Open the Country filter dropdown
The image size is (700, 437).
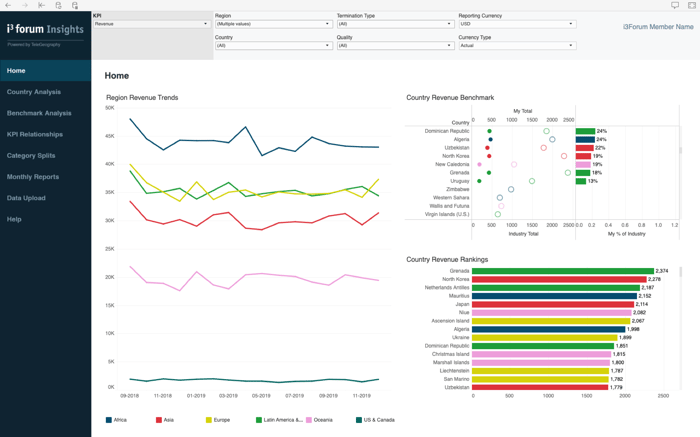click(274, 46)
